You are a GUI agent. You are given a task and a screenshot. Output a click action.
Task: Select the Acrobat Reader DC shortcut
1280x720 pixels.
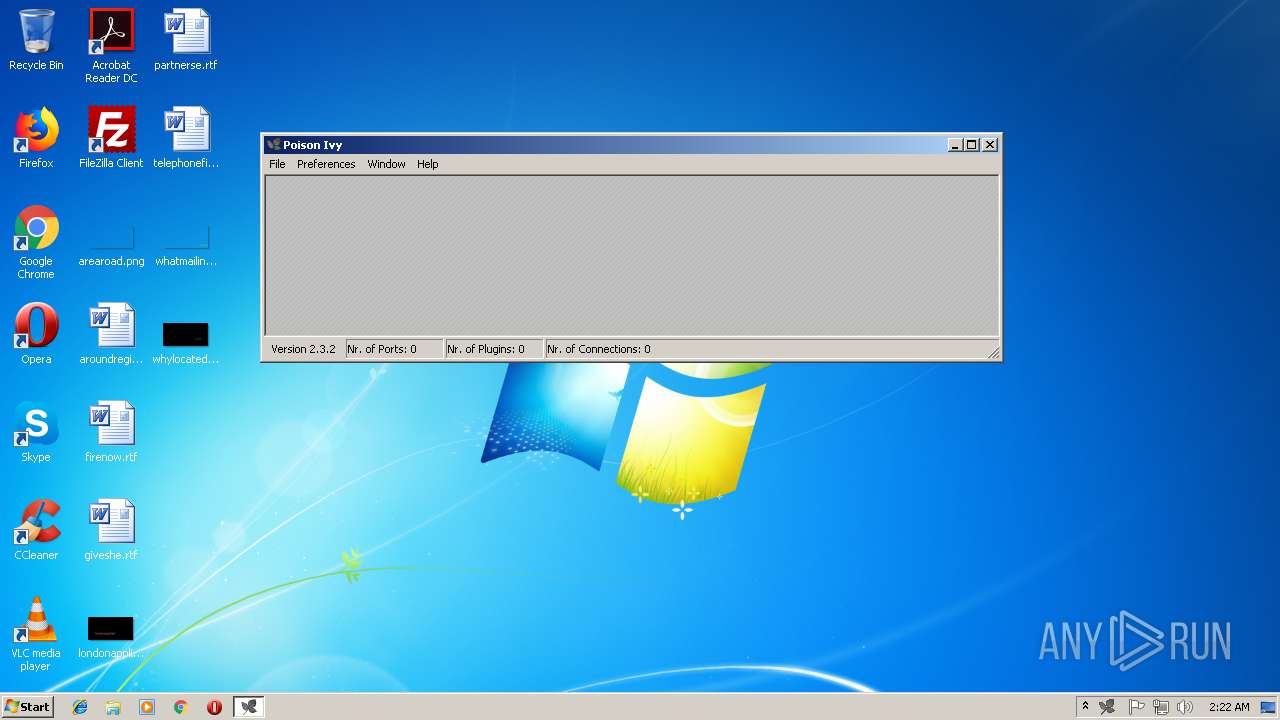(x=111, y=46)
